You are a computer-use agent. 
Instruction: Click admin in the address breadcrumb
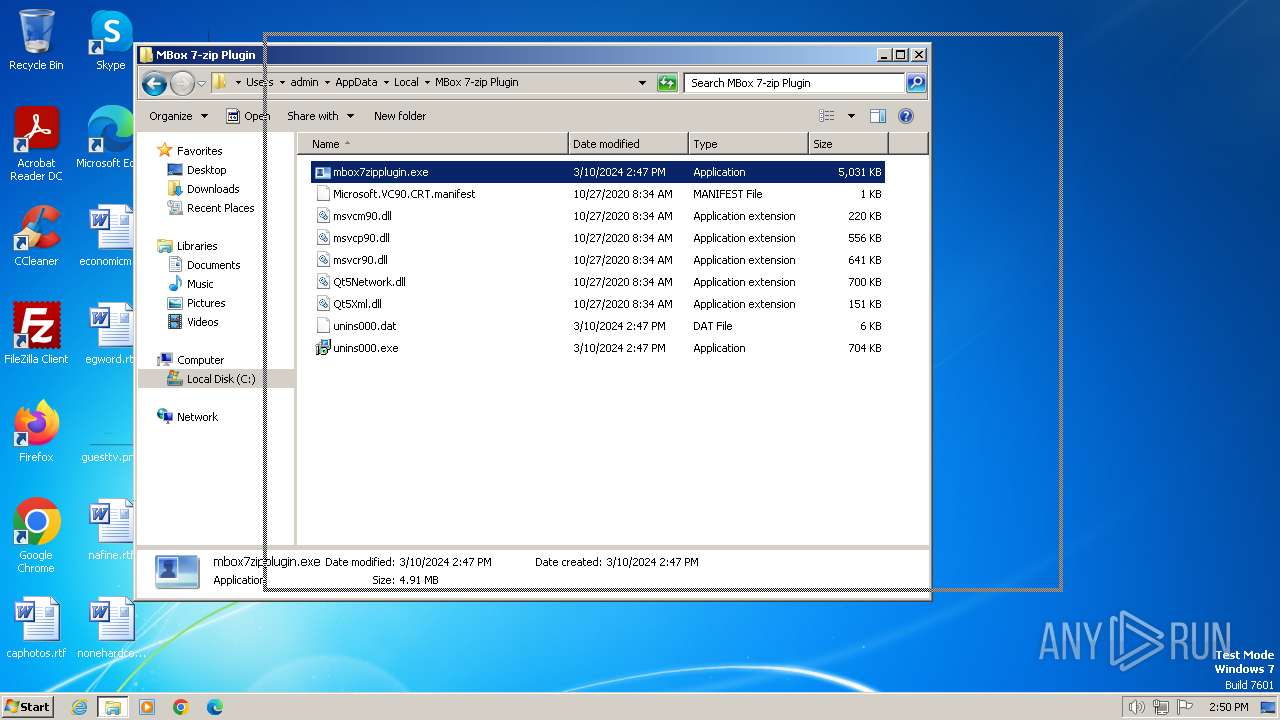304,83
